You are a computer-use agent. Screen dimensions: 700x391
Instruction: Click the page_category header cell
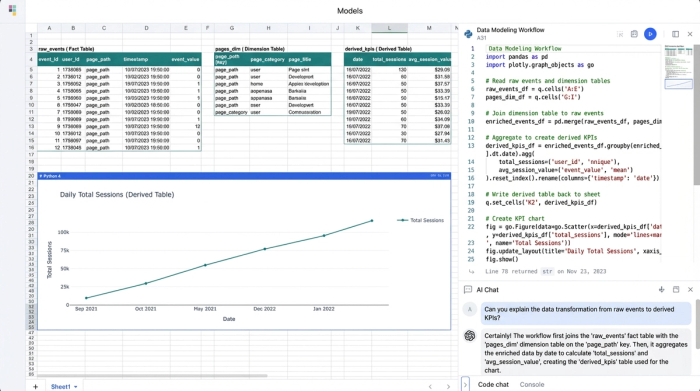pyautogui.click(x=268, y=59)
